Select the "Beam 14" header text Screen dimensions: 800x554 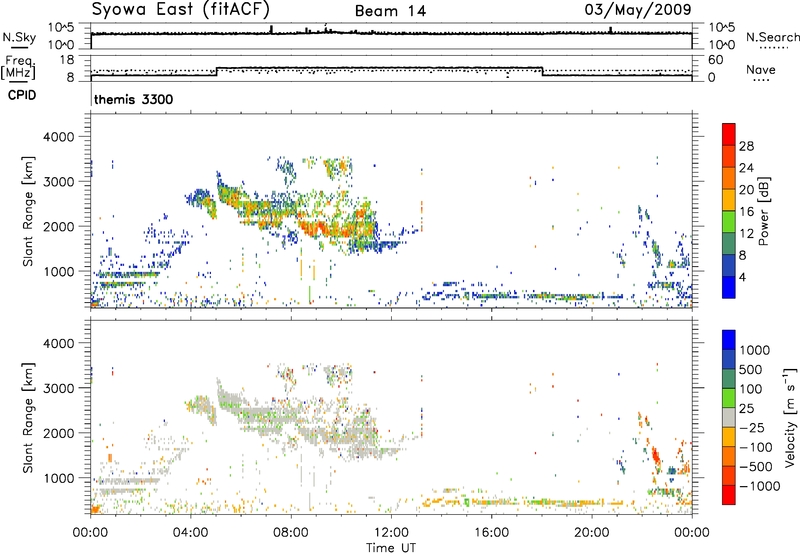390,11
